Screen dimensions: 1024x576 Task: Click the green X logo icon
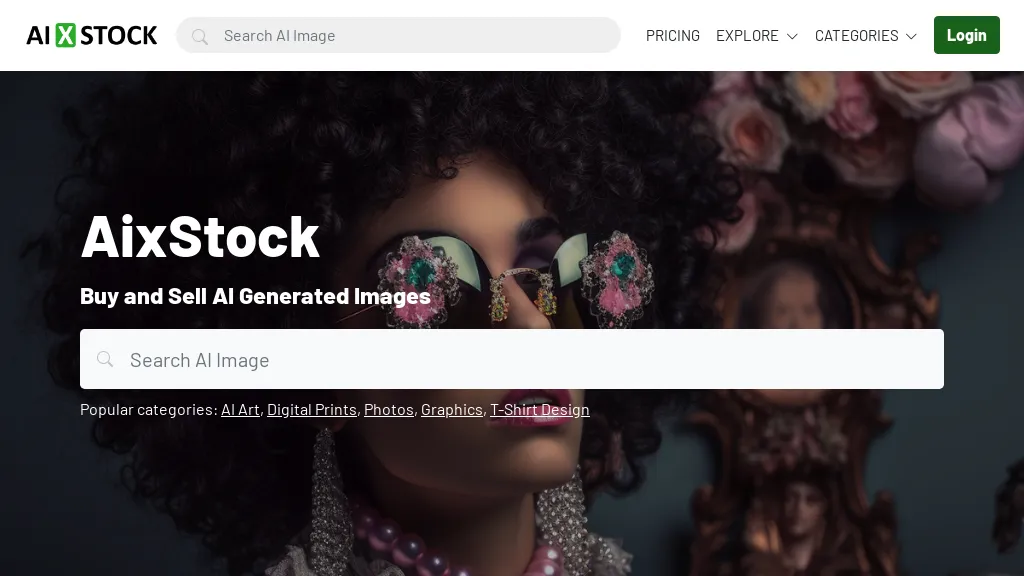(65, 35)
